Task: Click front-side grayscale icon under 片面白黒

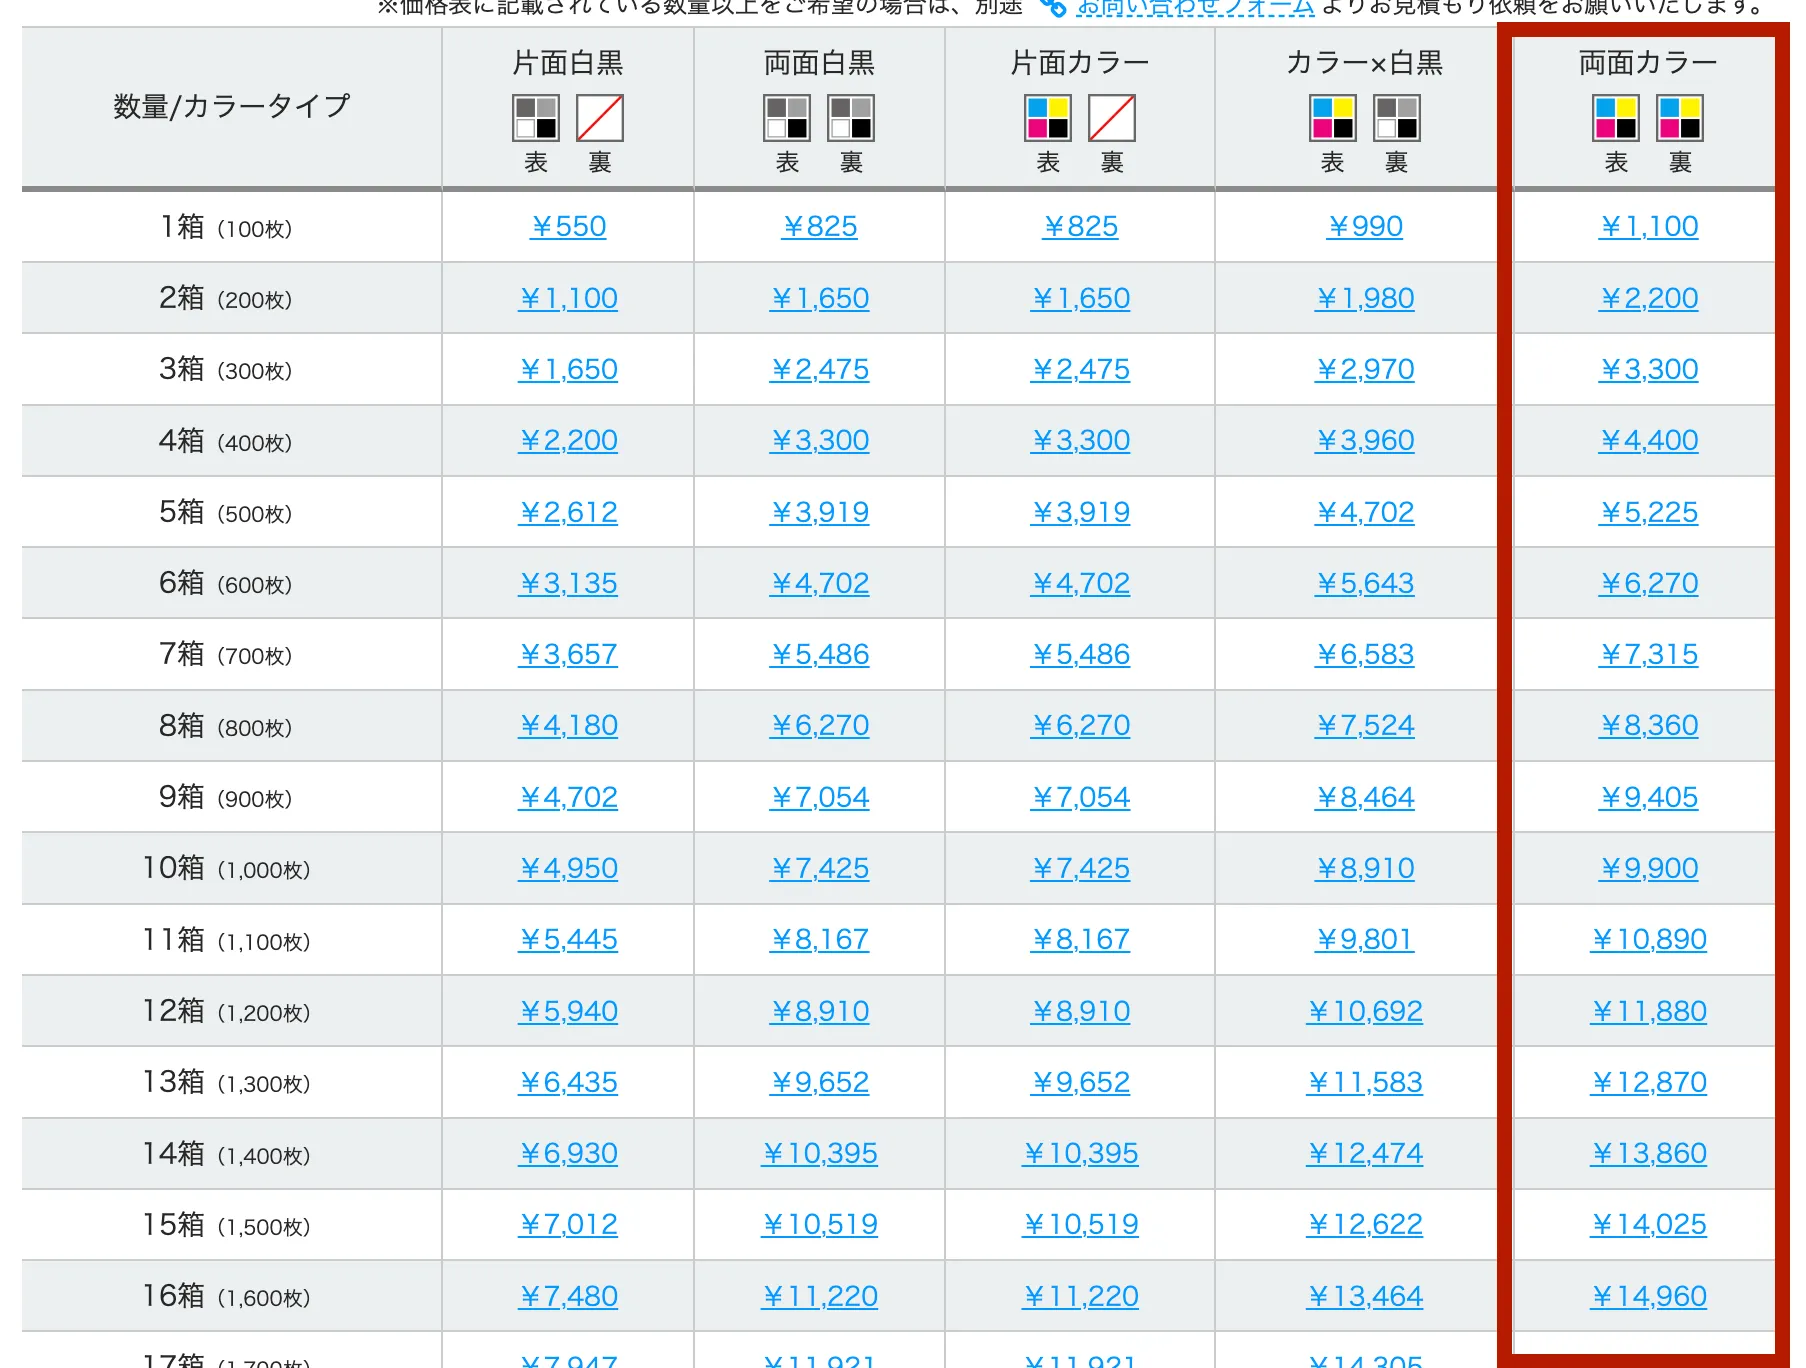Action: pyautogui.click(x=536, y=118)
